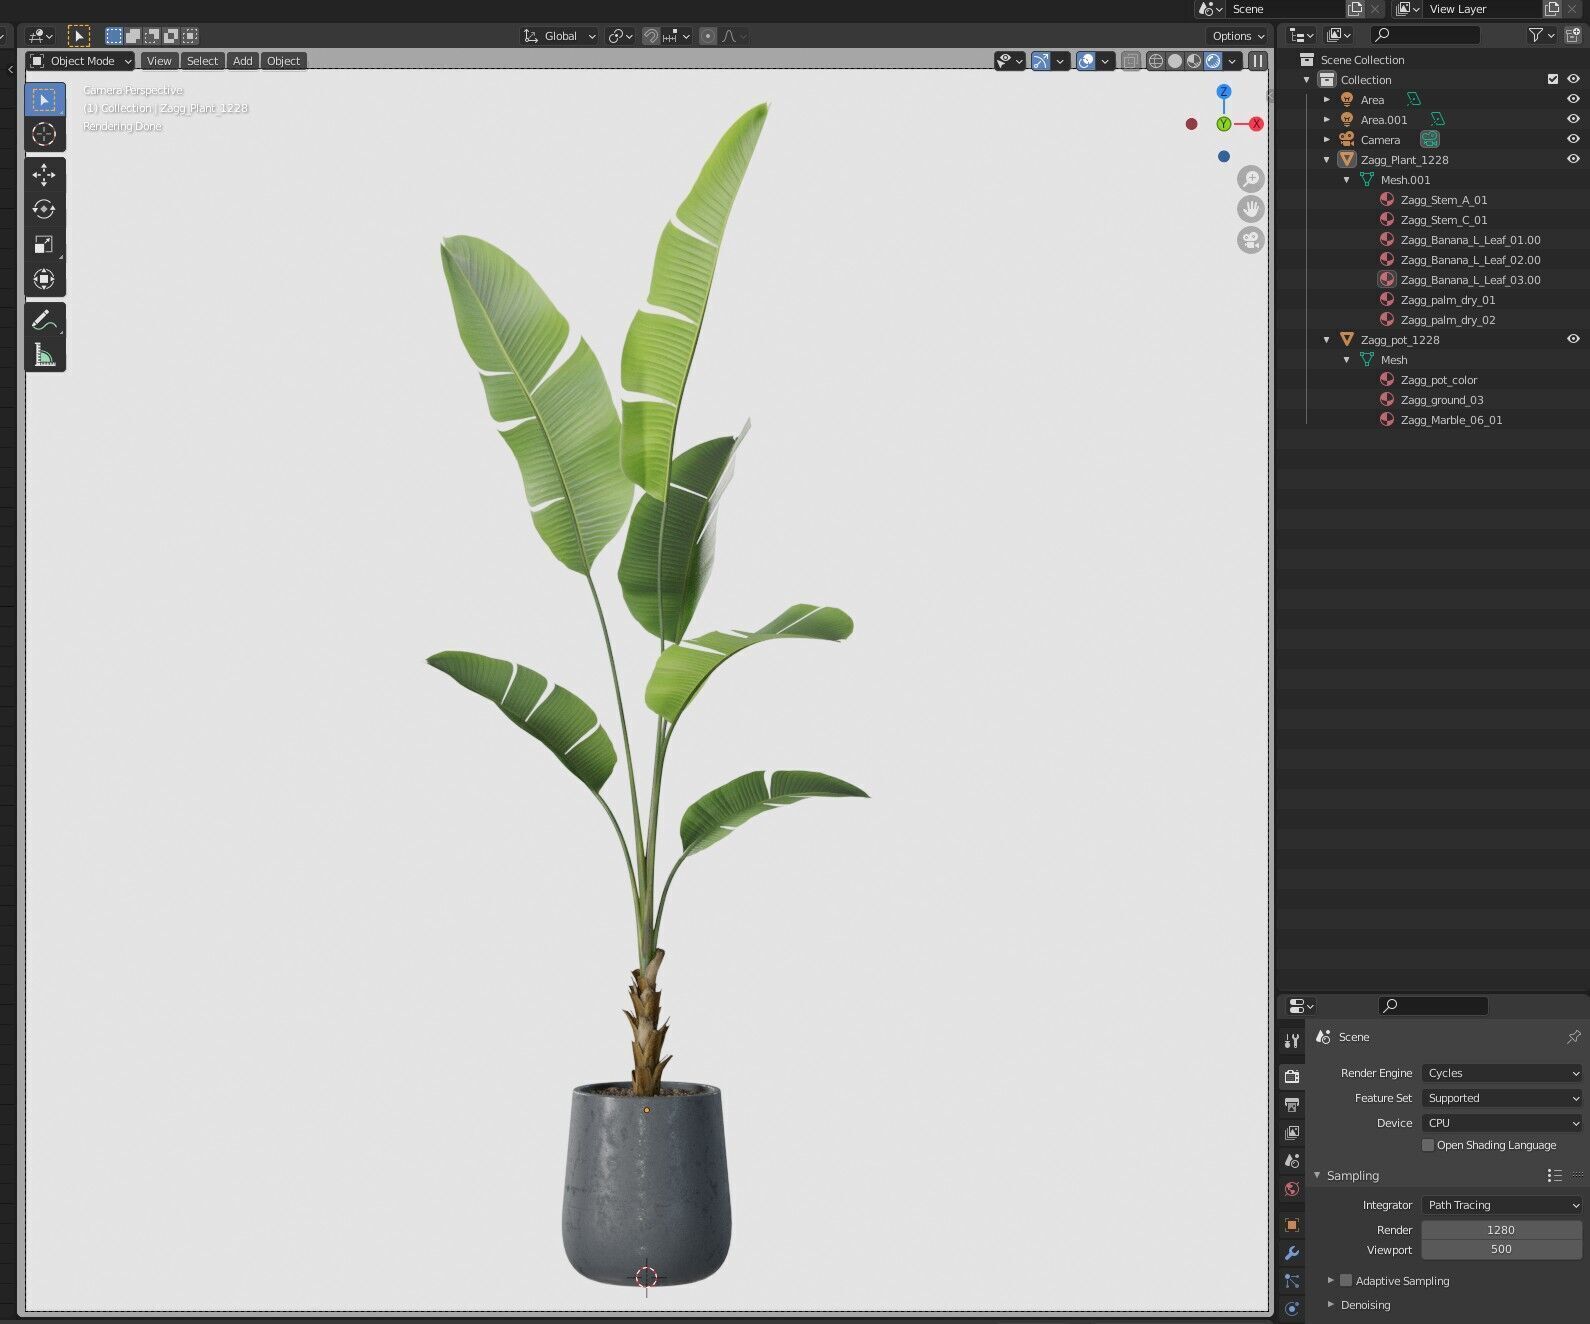Click the viewport pan hand icon
1590x1324 pixels.
(x=1251, y=209)
